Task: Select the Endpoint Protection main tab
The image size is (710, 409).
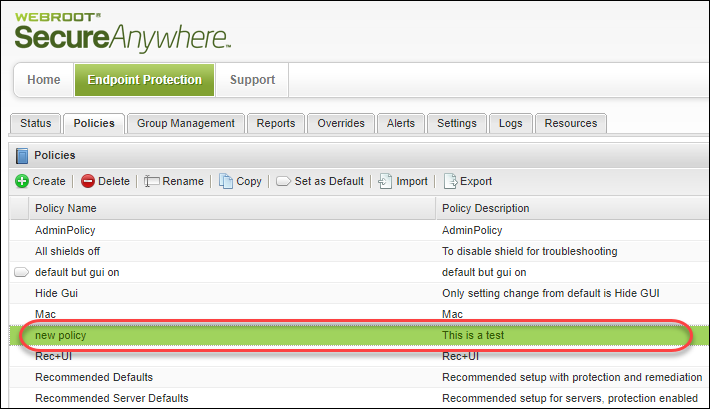Action: coord(144,80)
